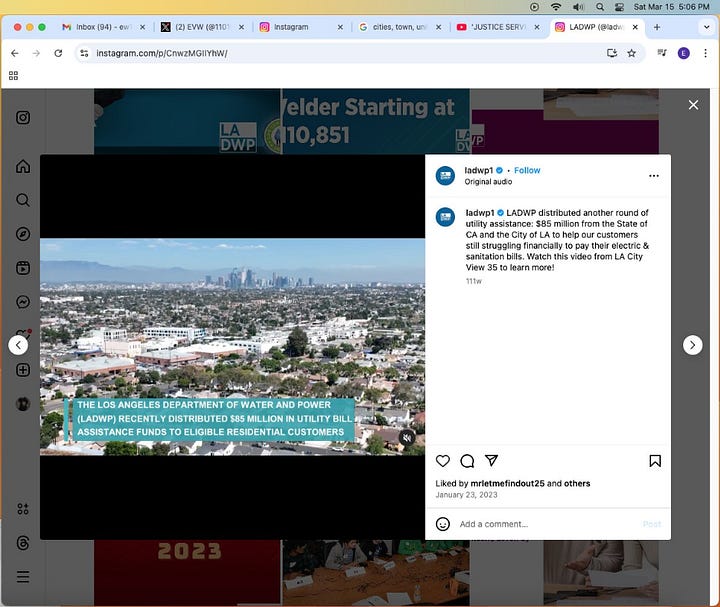Image resolution: width=720 pixels, height=607 pixels.
Task: Select the LADWP Instagram tab
Action: pyautogui.click(x=596, y=27)
